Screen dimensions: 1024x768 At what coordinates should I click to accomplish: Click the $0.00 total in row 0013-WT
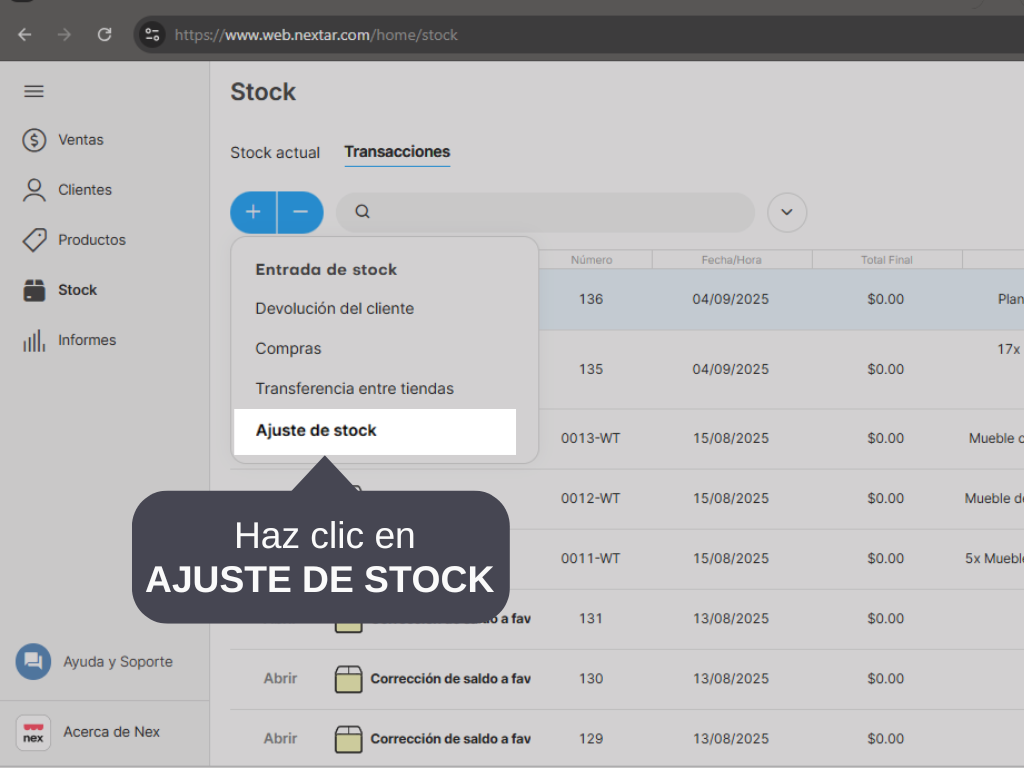point(886,438)
